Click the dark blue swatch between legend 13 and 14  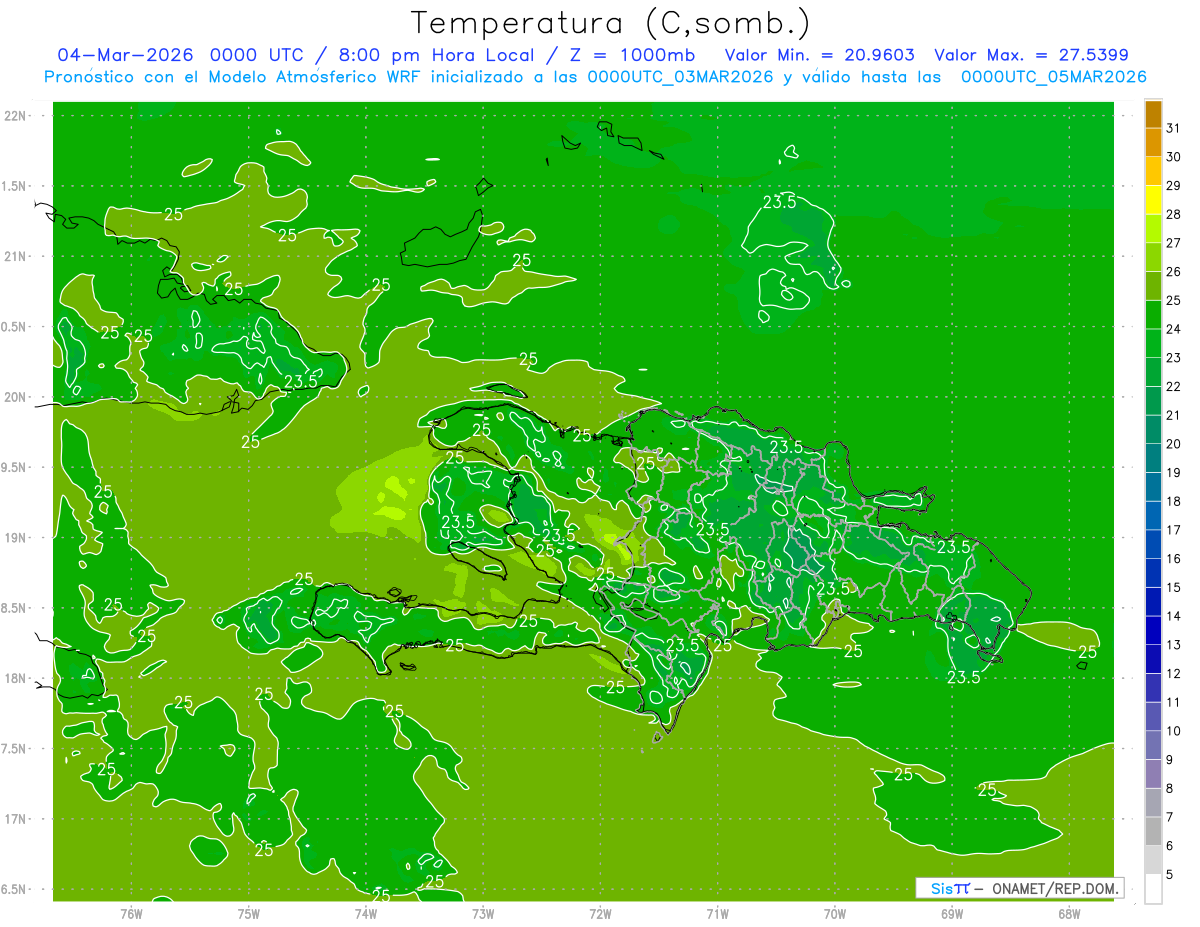[1153, 630]
